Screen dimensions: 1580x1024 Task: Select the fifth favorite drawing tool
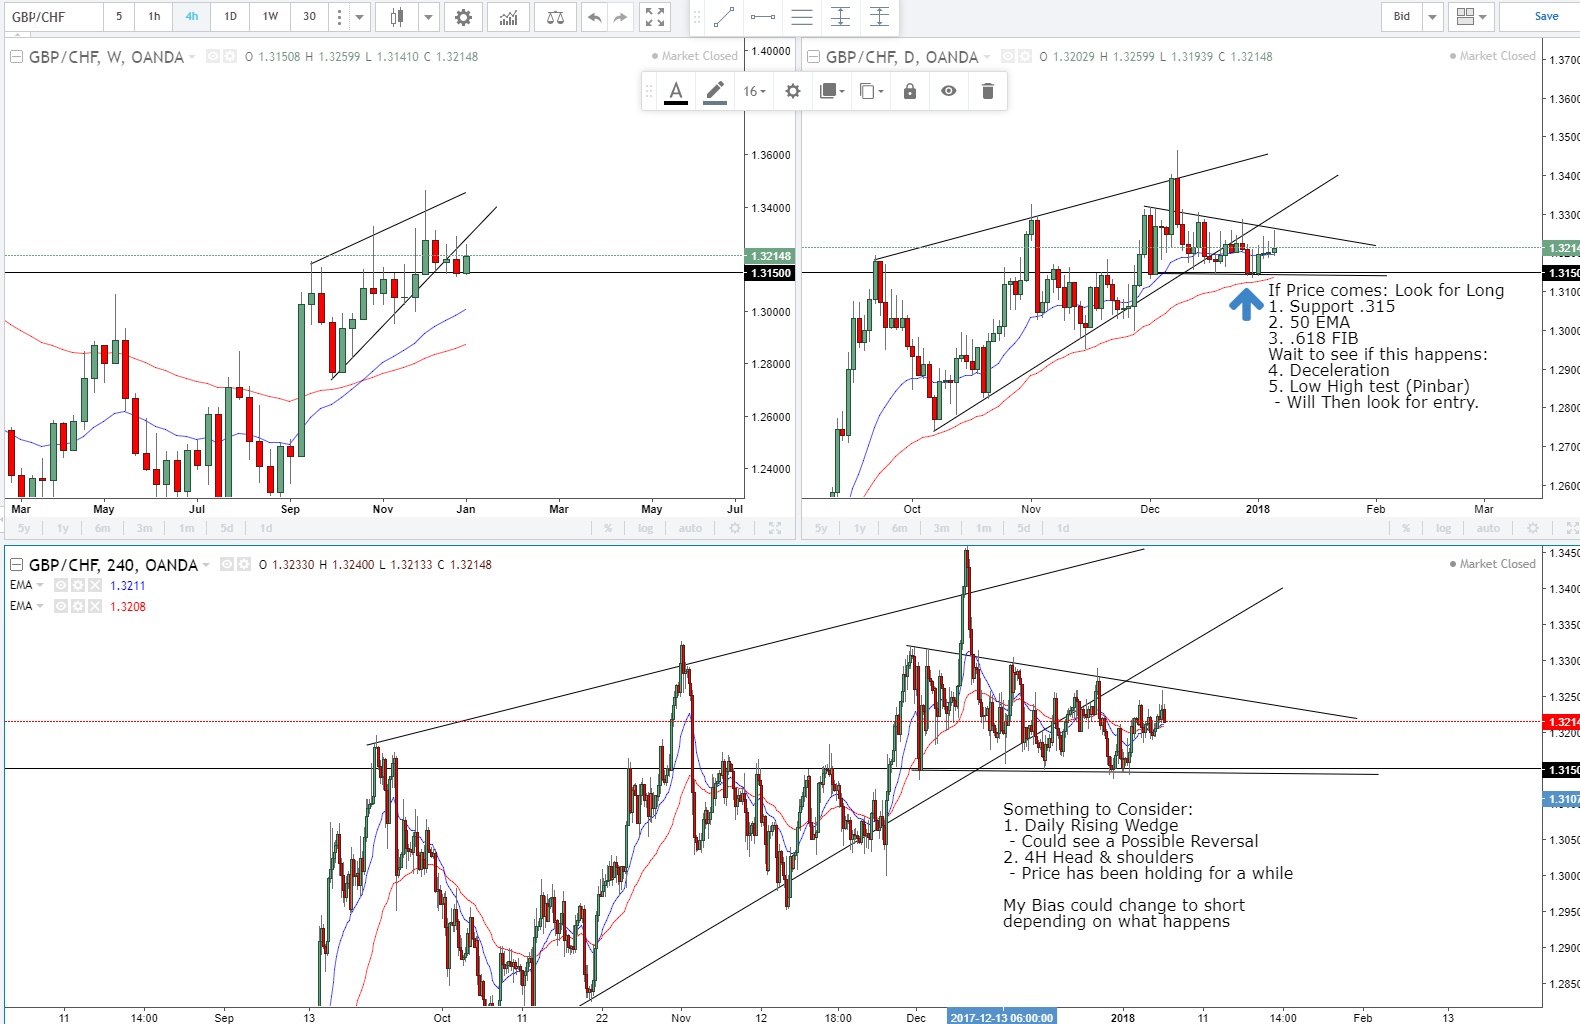coord(879,17)
